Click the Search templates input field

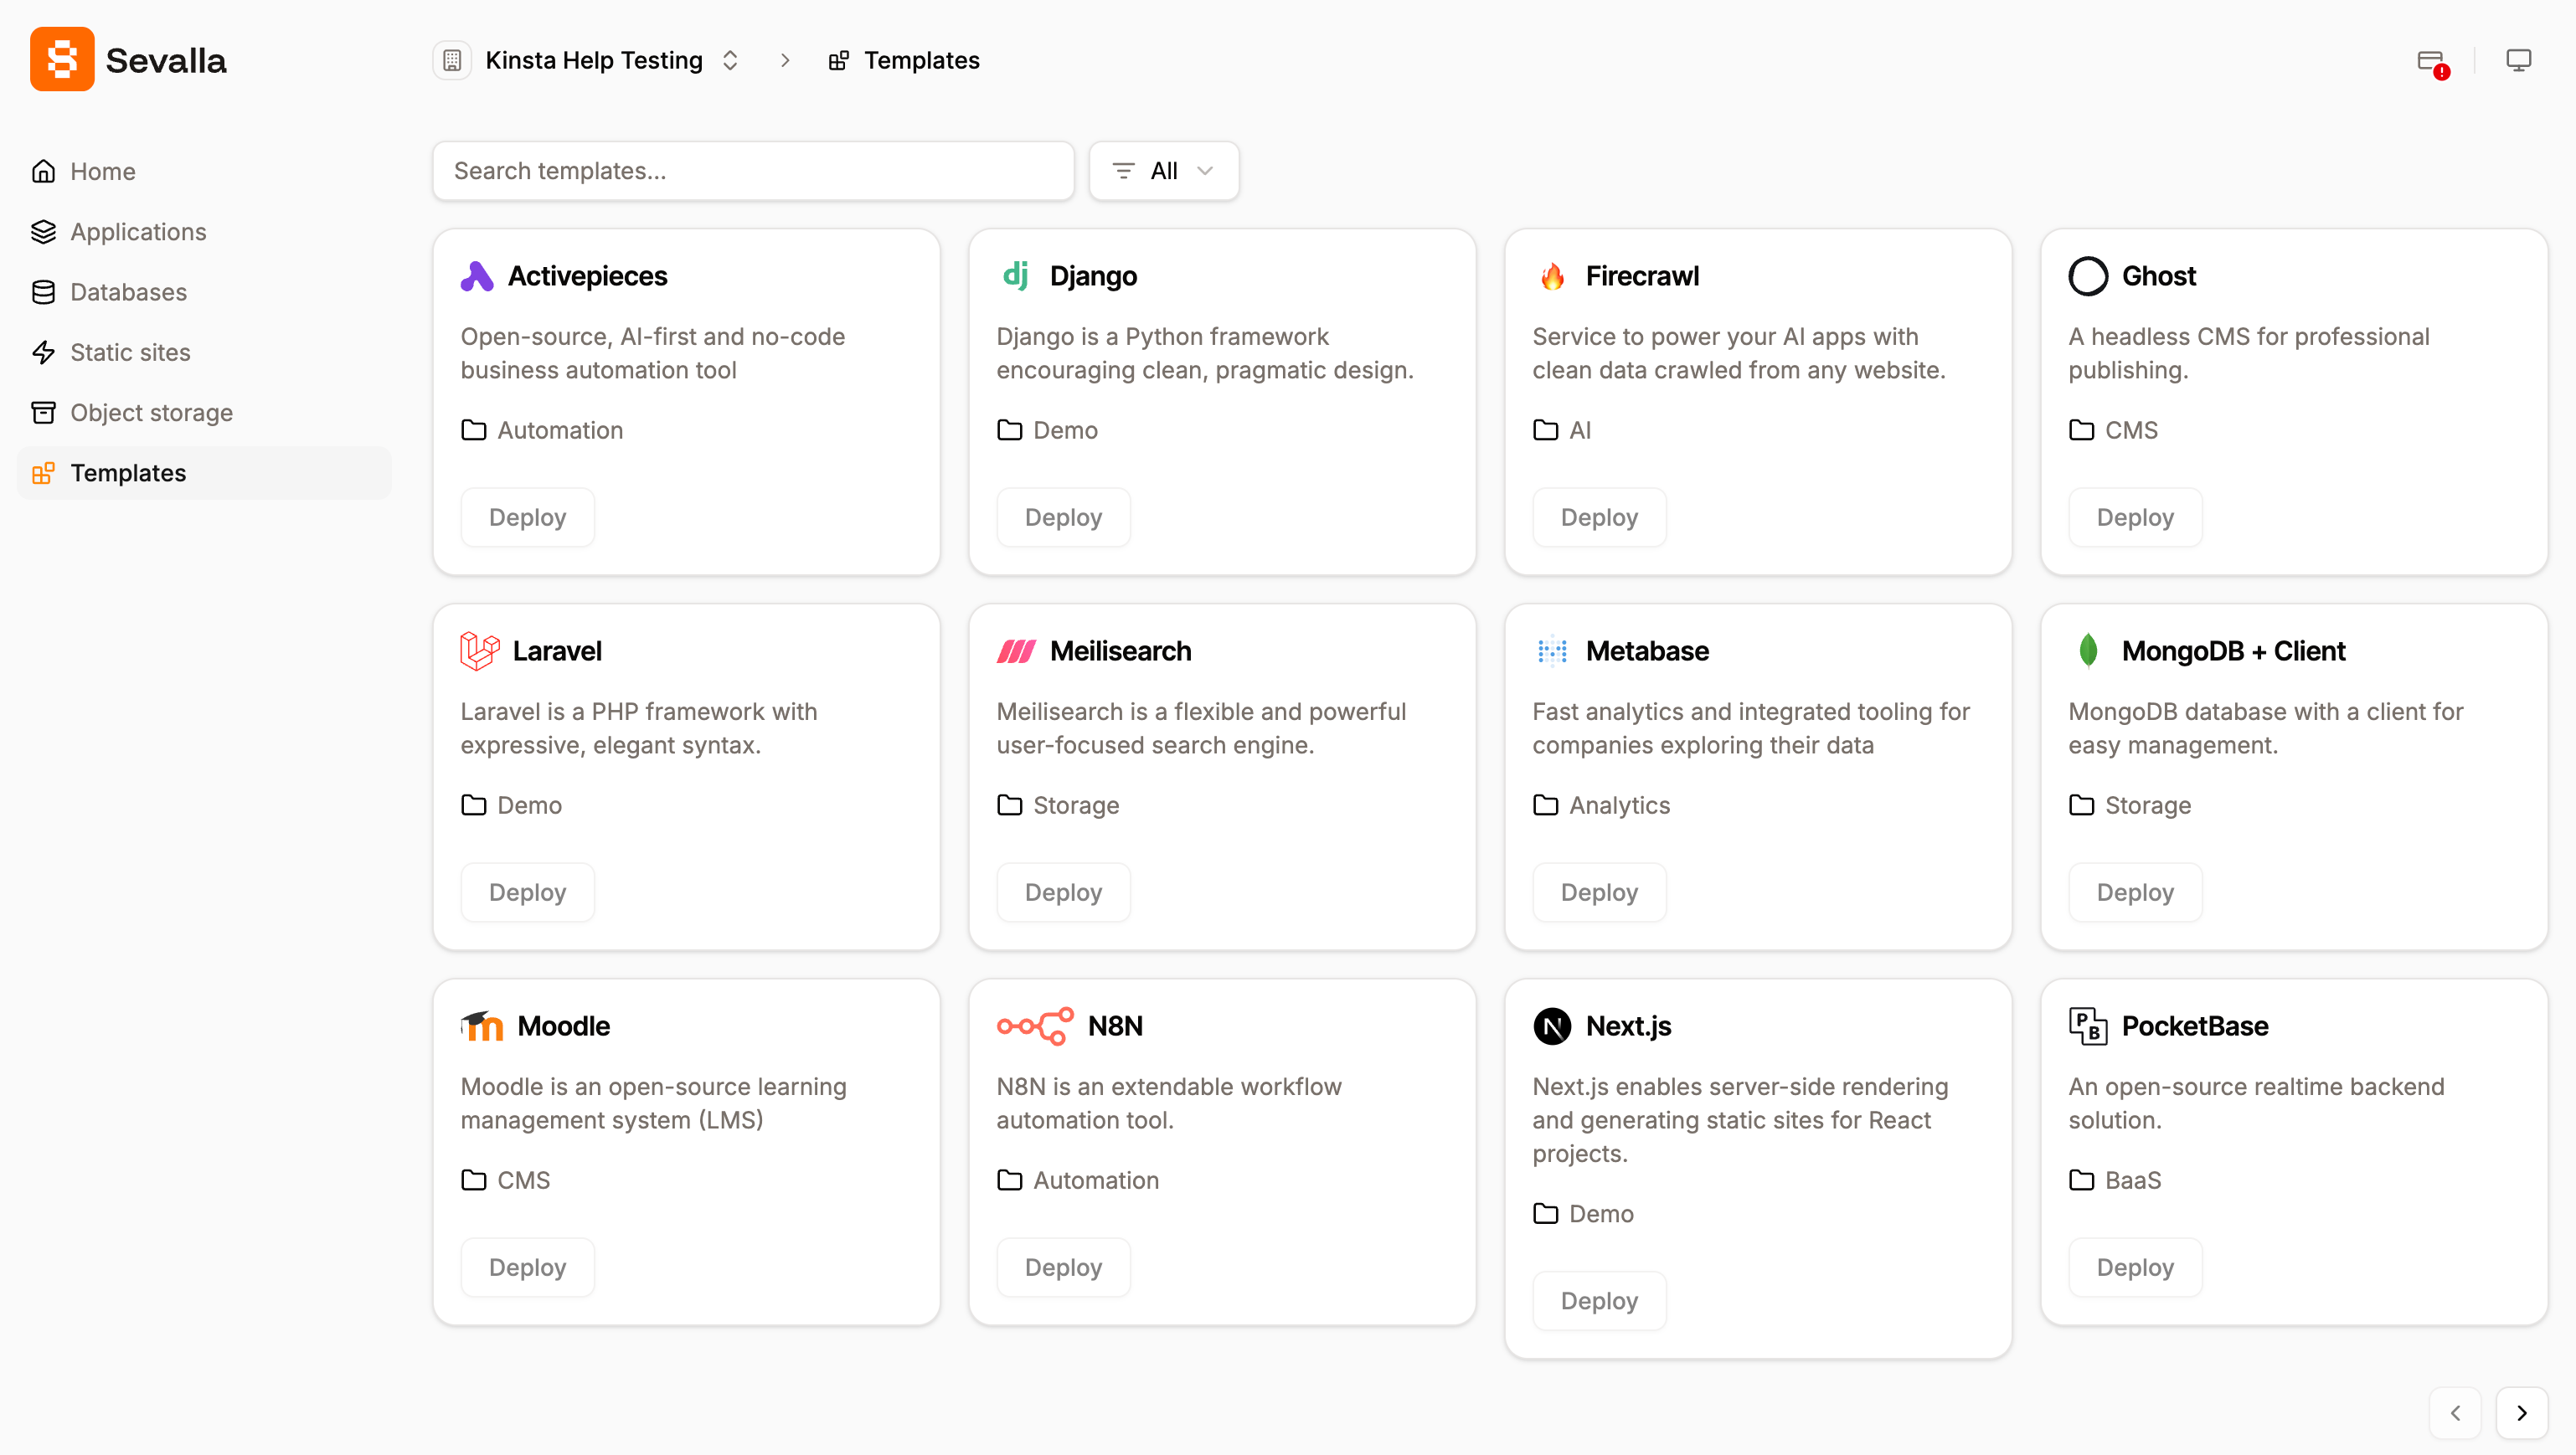coord(753,171)
